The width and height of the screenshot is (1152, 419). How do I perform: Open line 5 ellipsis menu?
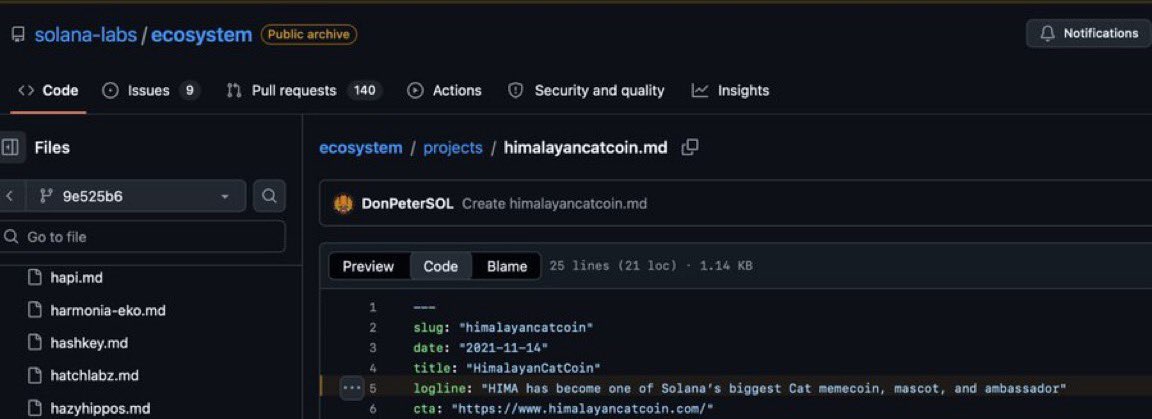pos(352,387)
